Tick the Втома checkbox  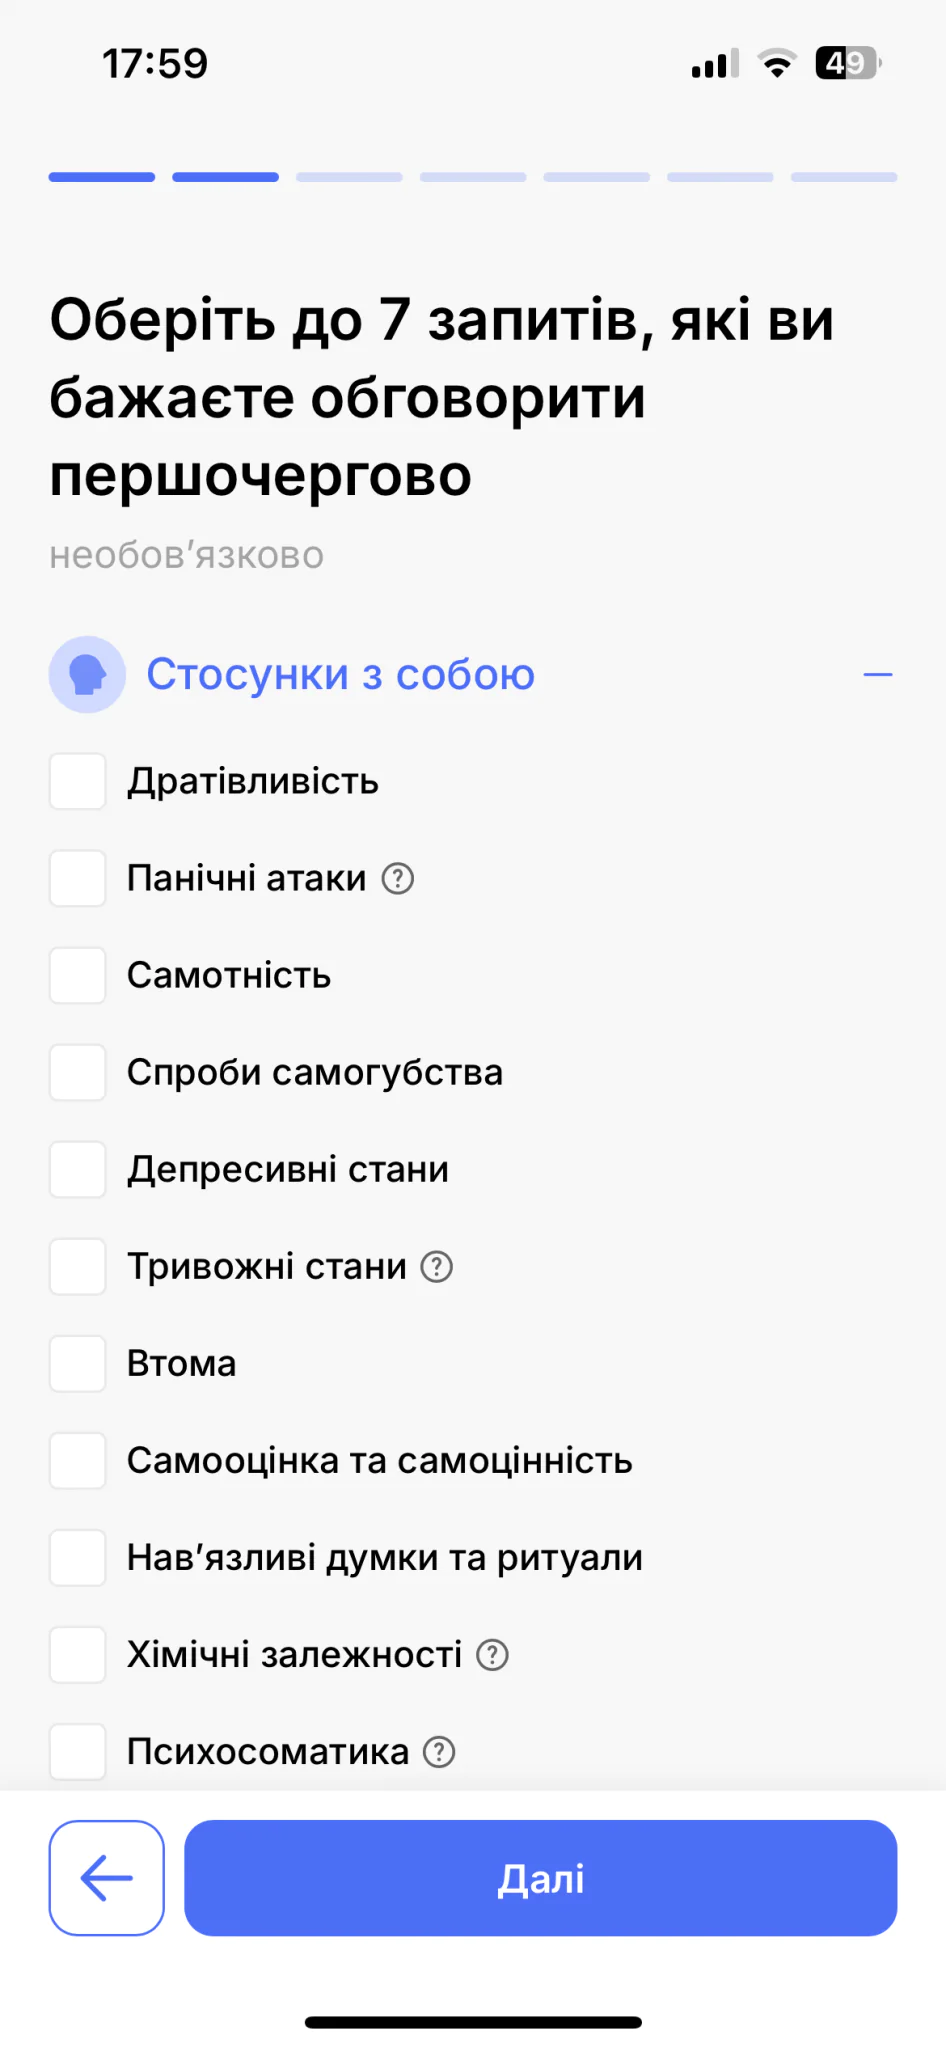click(78, 1363)
